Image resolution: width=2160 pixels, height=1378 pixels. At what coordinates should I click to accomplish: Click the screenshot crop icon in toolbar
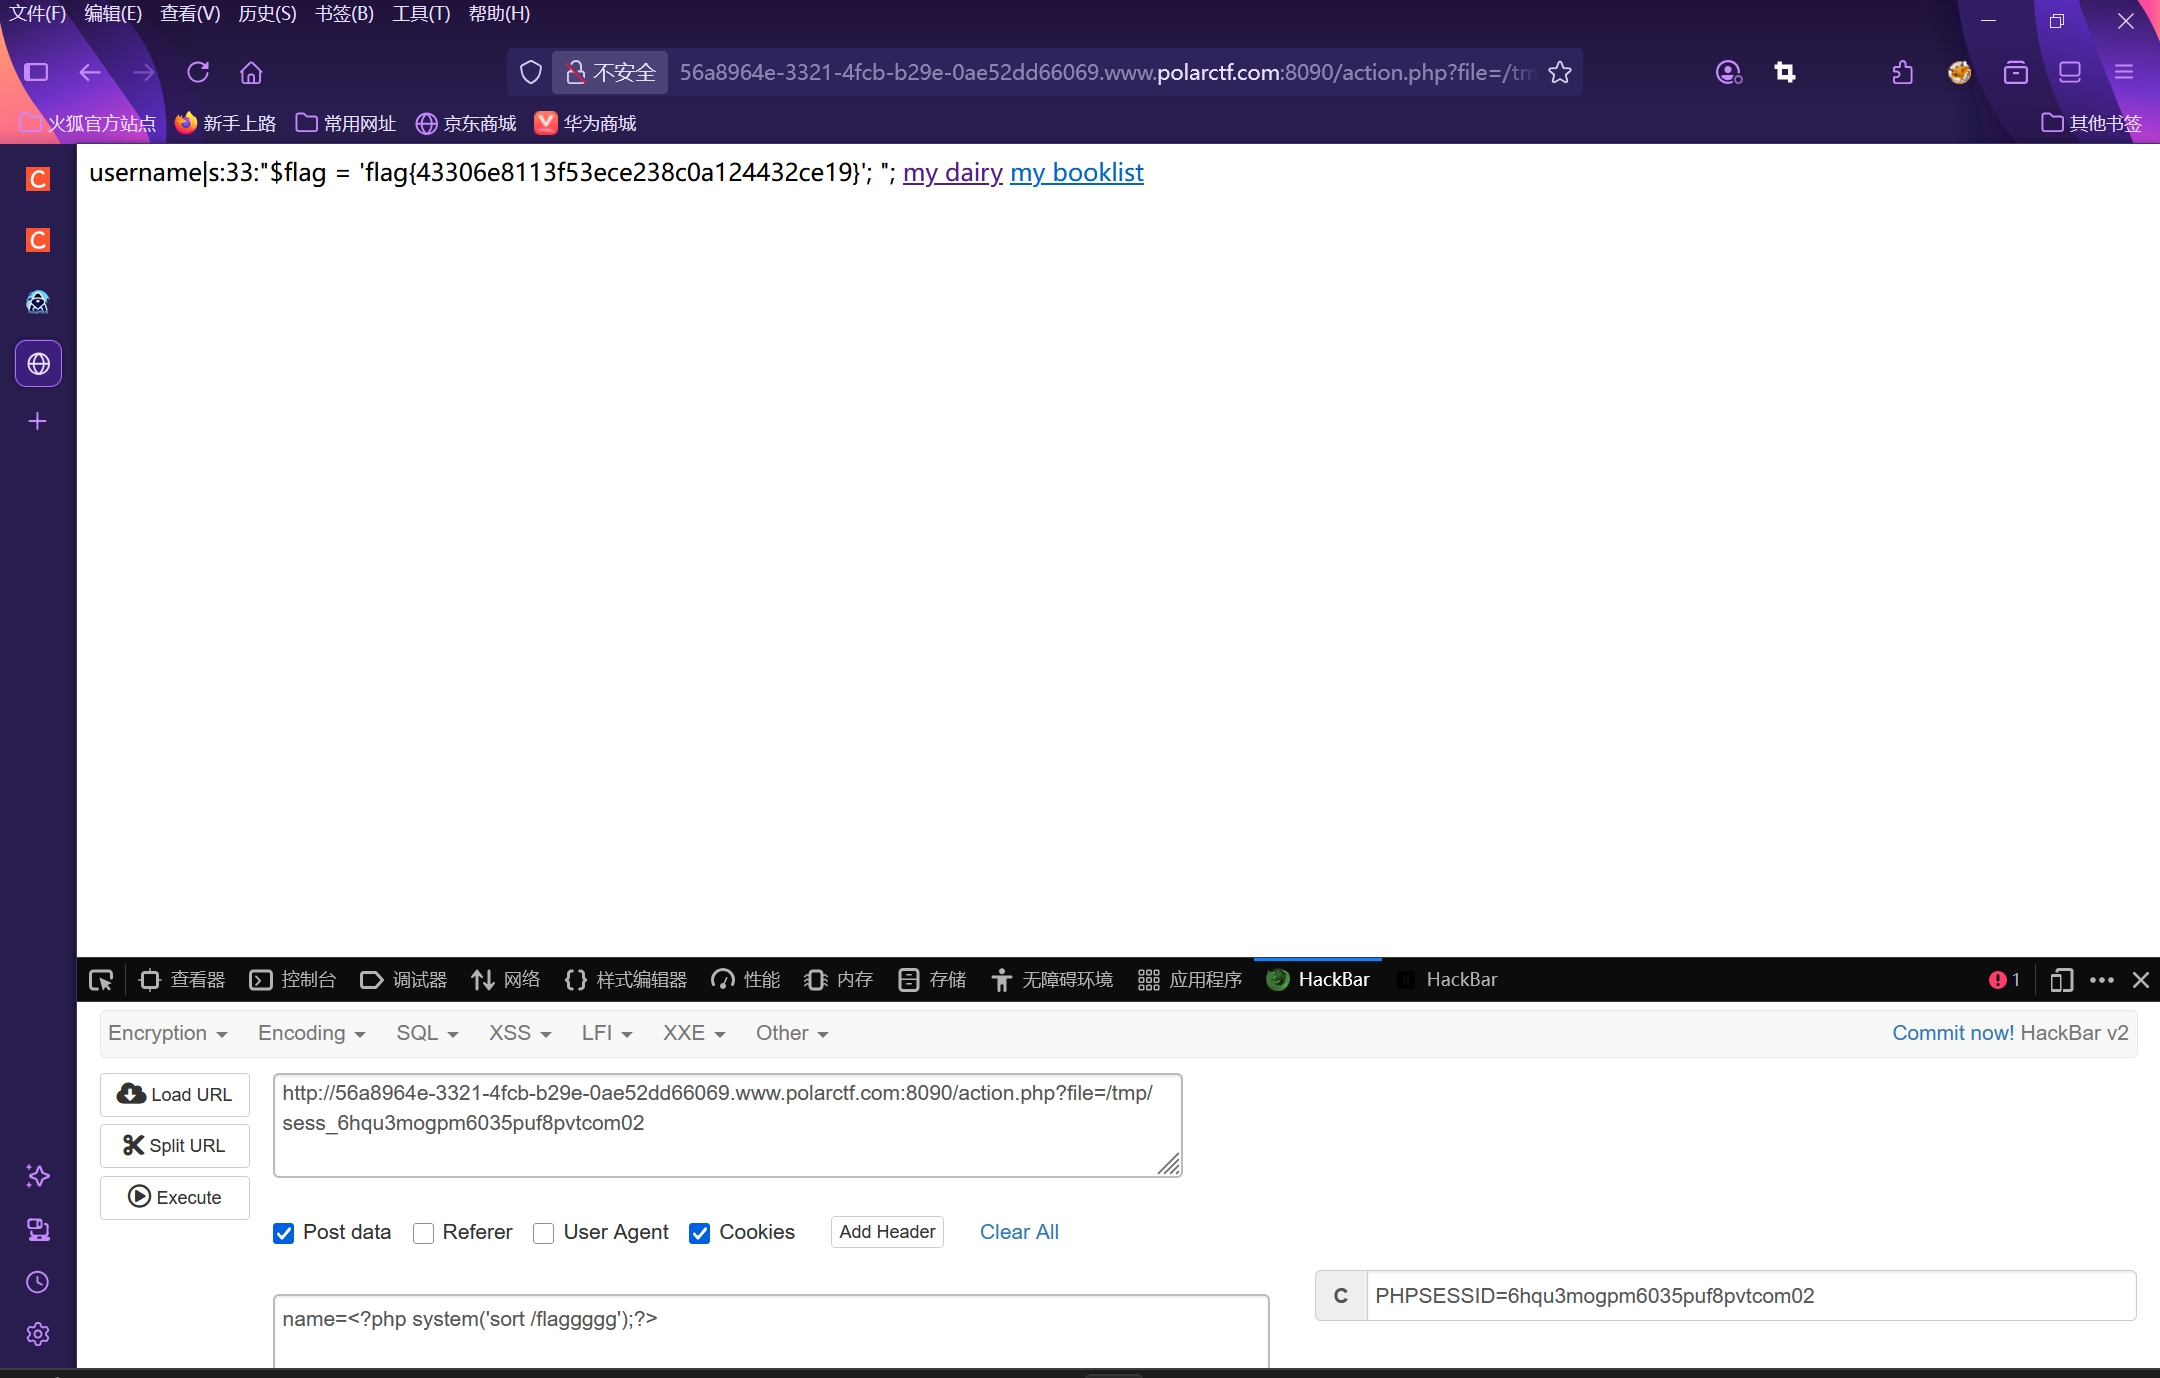(1785, 72)
